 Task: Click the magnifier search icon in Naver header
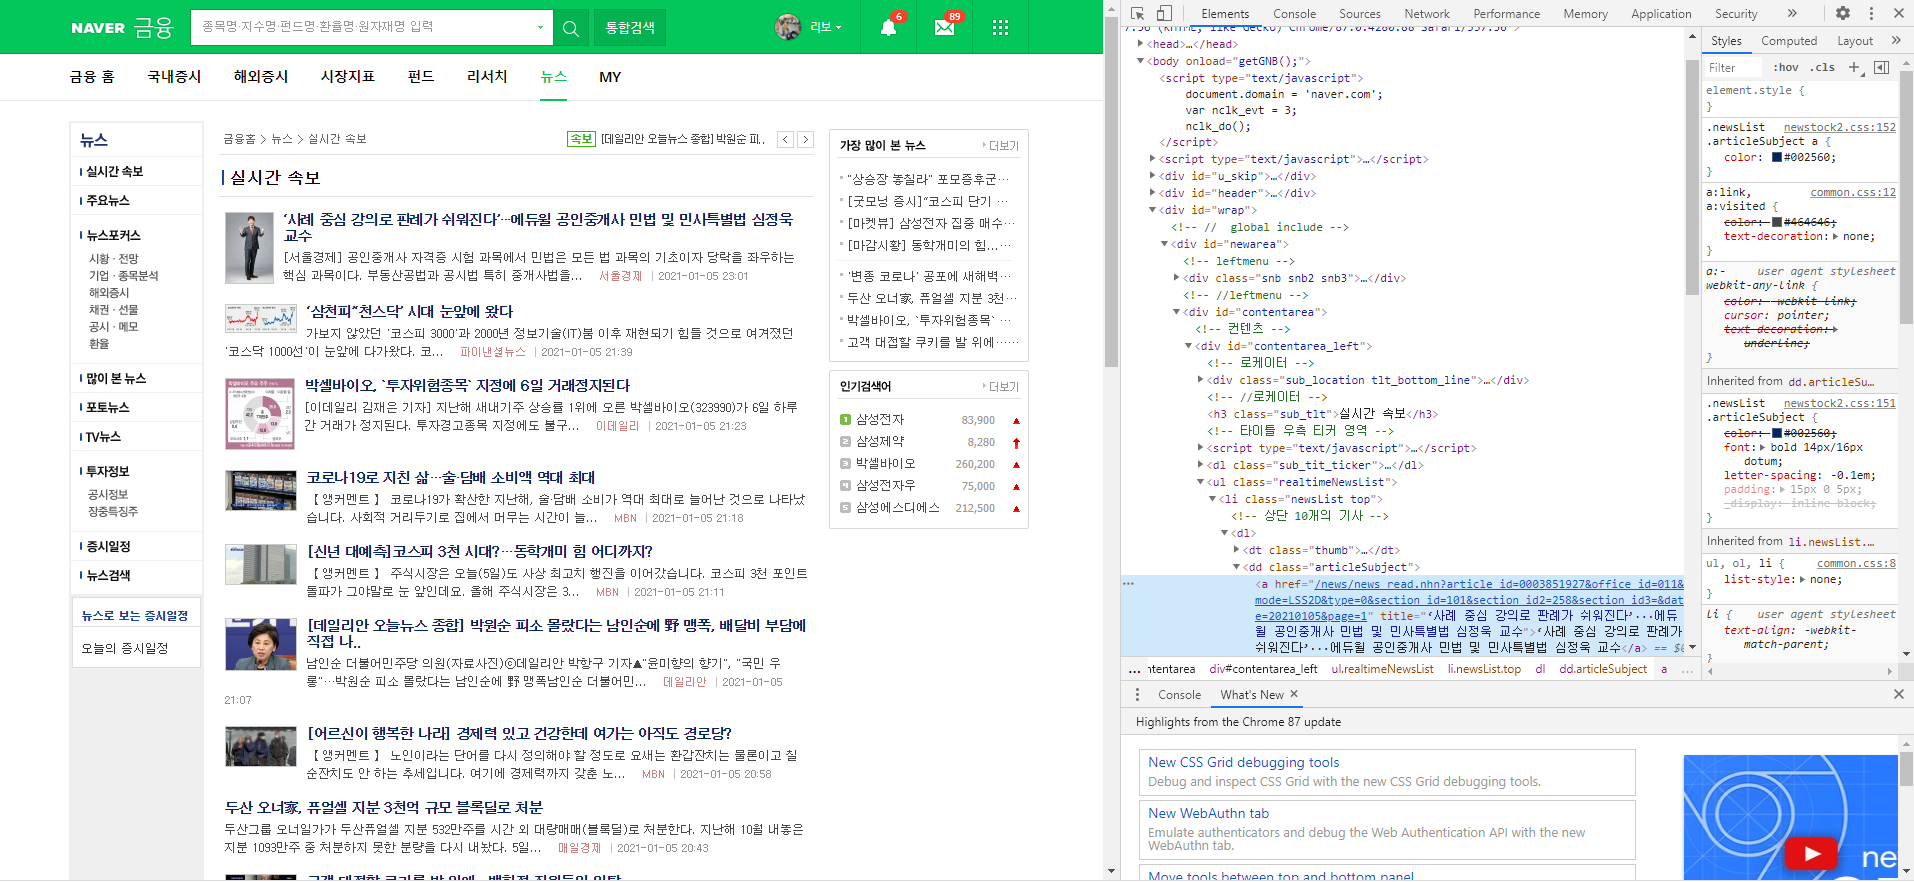tap(571, 28)
